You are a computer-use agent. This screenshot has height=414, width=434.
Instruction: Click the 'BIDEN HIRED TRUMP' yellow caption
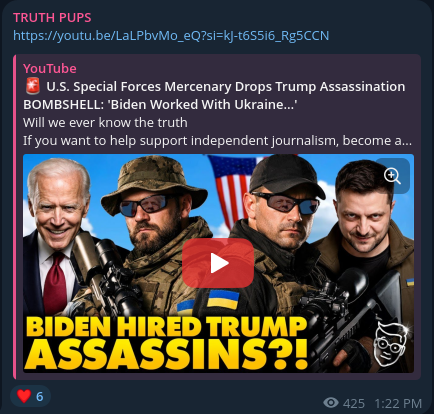click(x=166, y=327)
